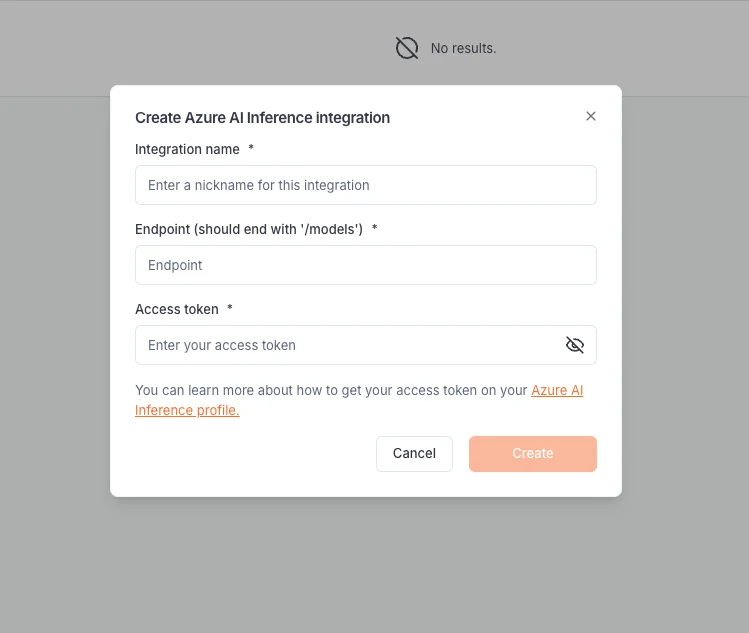Click the 'Inference profile.' underlined link text

pos(187,410)
